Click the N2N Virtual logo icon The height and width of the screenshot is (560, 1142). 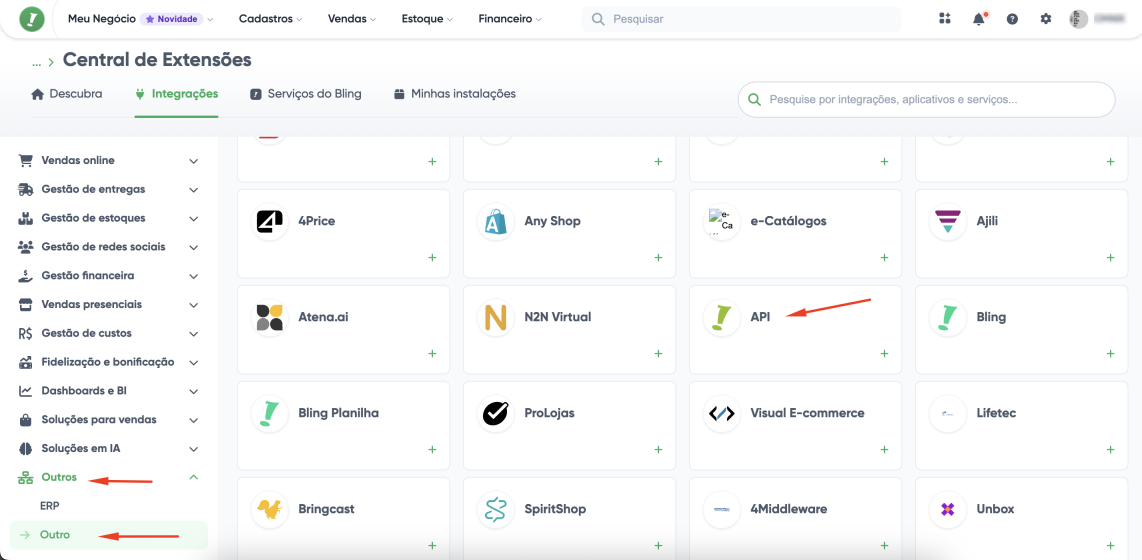[x=495, y=318]
